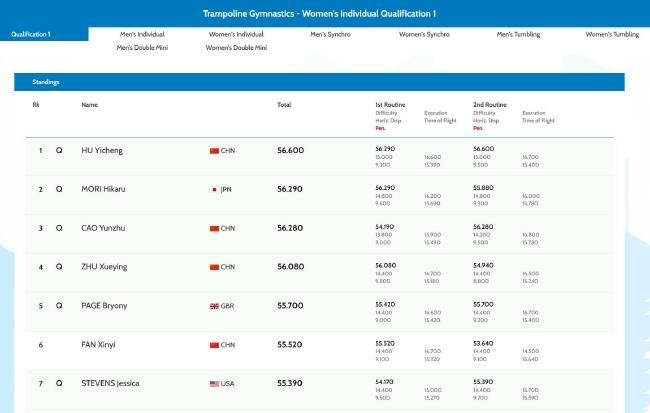The height and width of the screenshot is (413, 650).
Task: Click China flag icon beside FAN Xinyi
Action: tap(214, 345)
